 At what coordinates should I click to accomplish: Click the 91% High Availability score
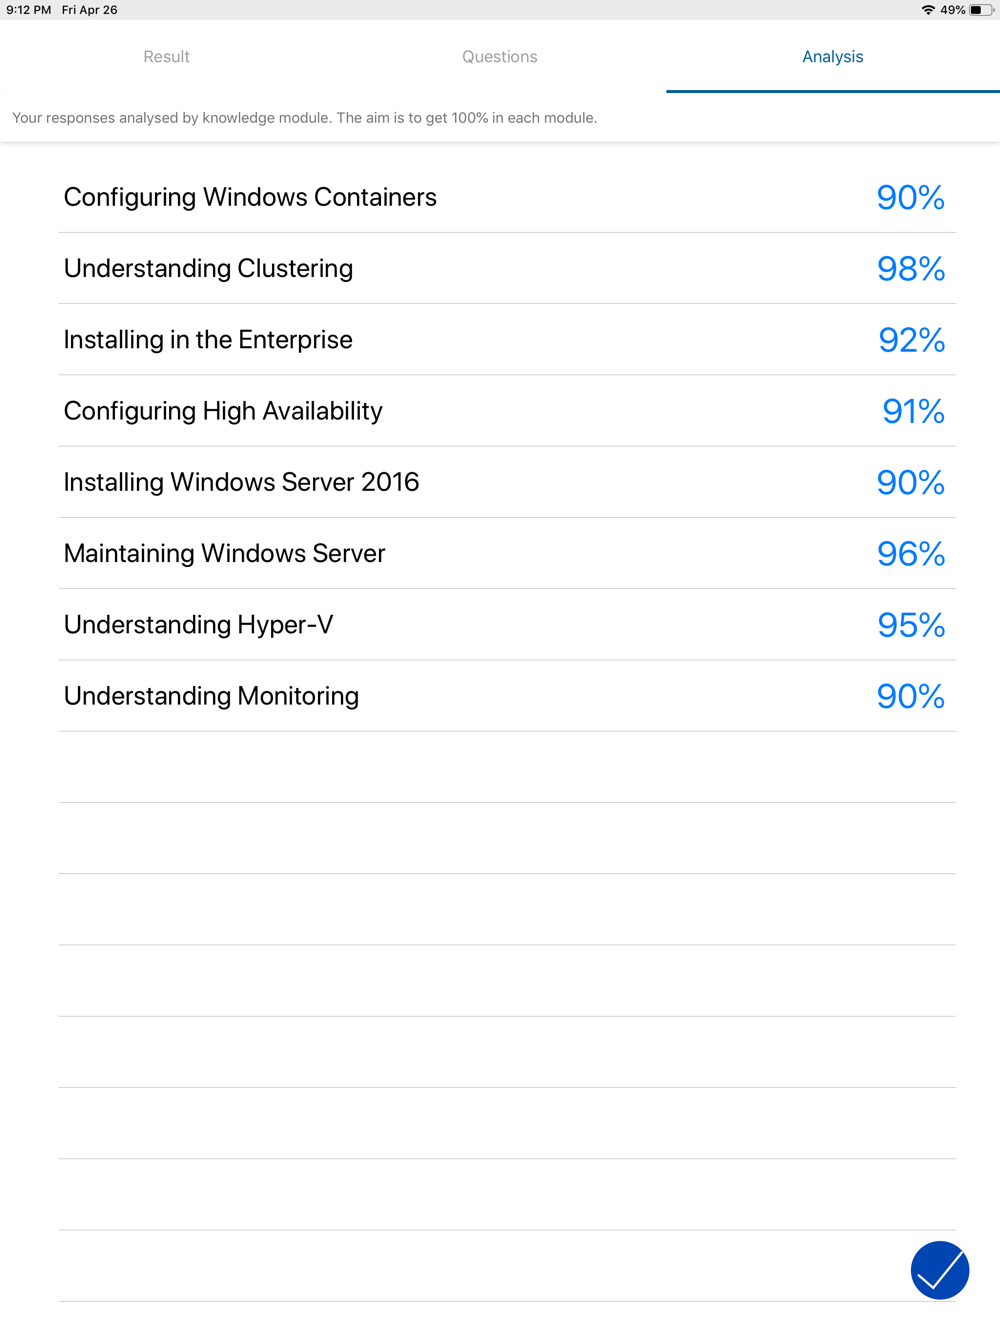click(913, 411)
